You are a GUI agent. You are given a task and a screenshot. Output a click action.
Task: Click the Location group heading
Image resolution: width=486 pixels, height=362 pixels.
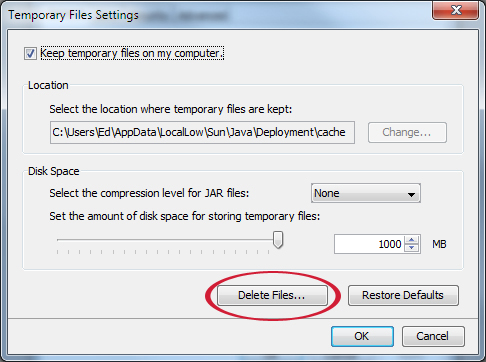tap(48, 85)
